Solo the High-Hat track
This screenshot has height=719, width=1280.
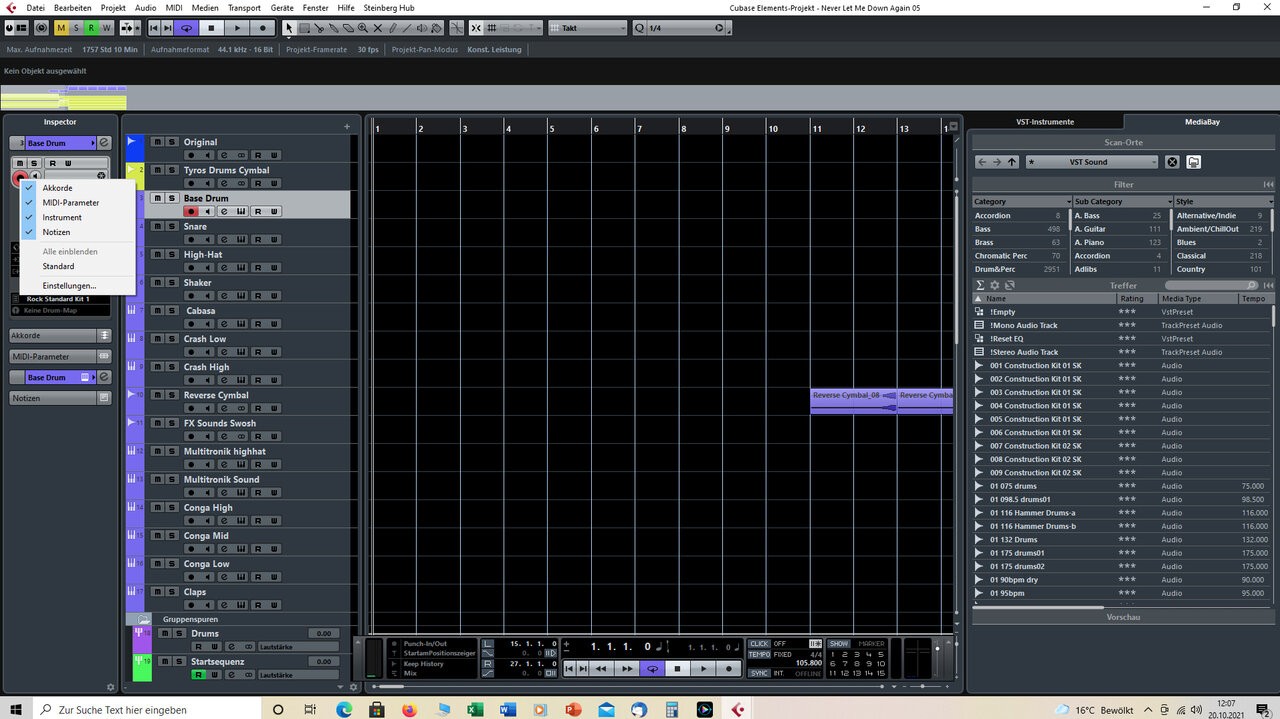172,254
